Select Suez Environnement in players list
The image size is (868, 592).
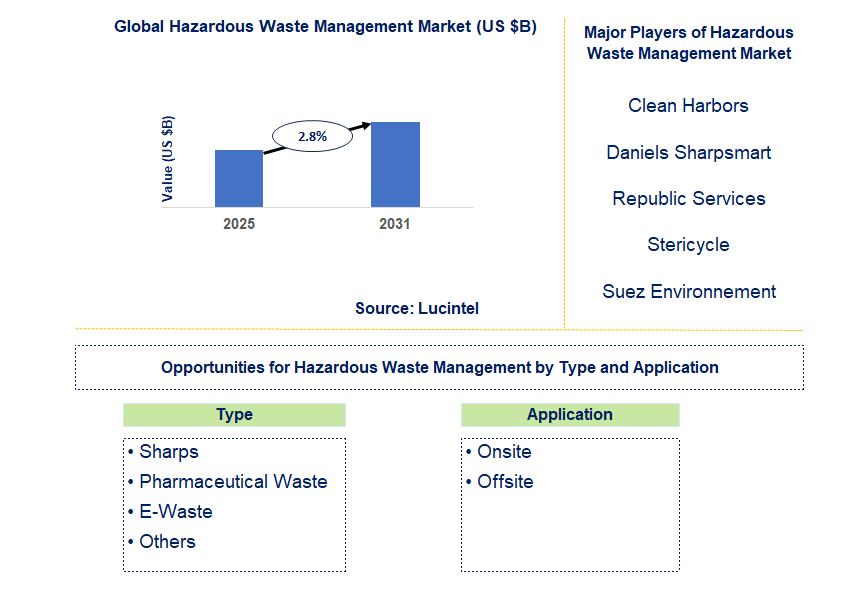pos(689,291)
